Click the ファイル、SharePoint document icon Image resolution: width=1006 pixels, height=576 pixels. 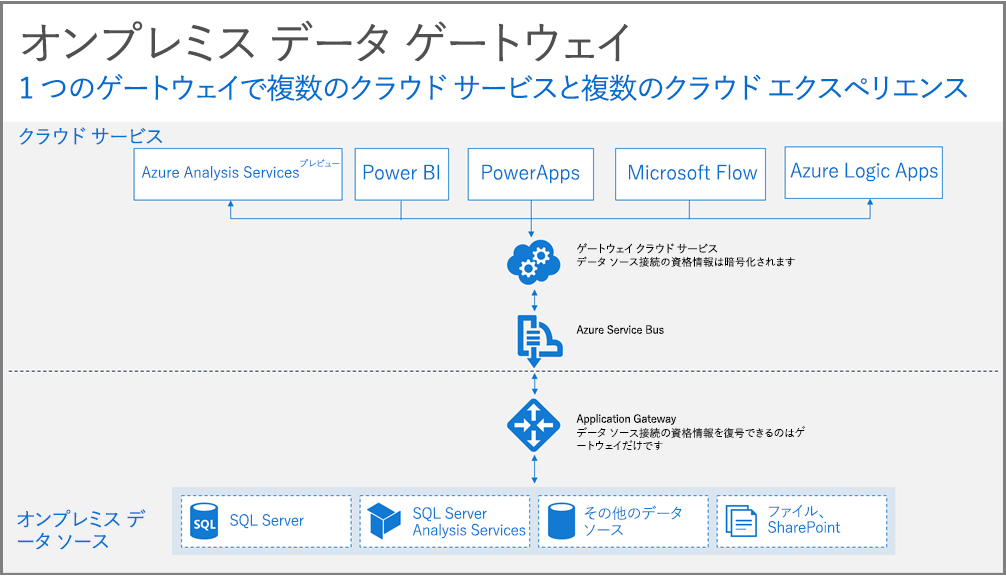coord(741,520)
